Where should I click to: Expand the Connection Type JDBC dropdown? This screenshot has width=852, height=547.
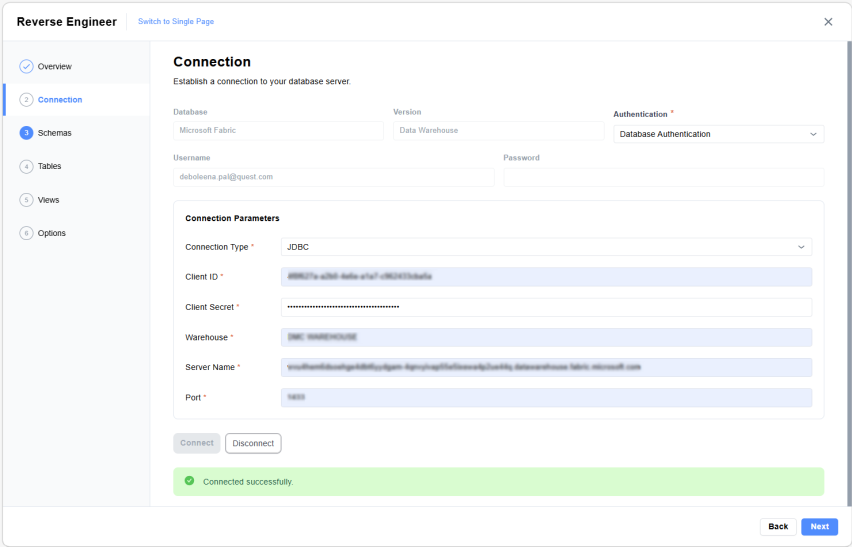[546, 247]
